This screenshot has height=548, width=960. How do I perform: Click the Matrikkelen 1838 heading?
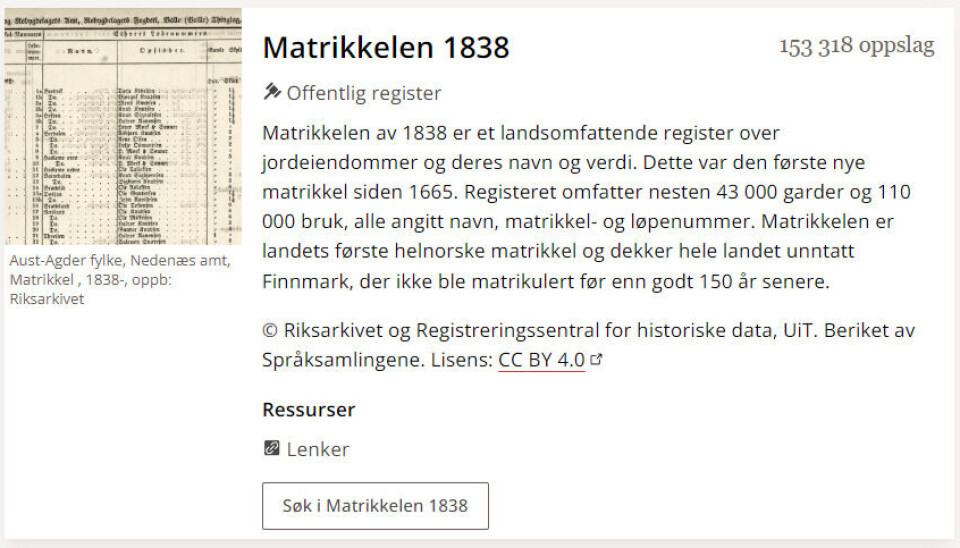pyautogui.click(x=386, y=47)
